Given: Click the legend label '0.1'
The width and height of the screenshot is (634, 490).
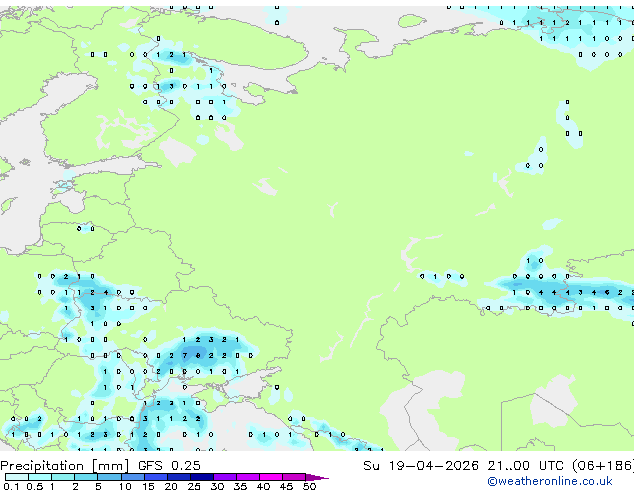Looking at the screenshot, I should click(12, 486).
